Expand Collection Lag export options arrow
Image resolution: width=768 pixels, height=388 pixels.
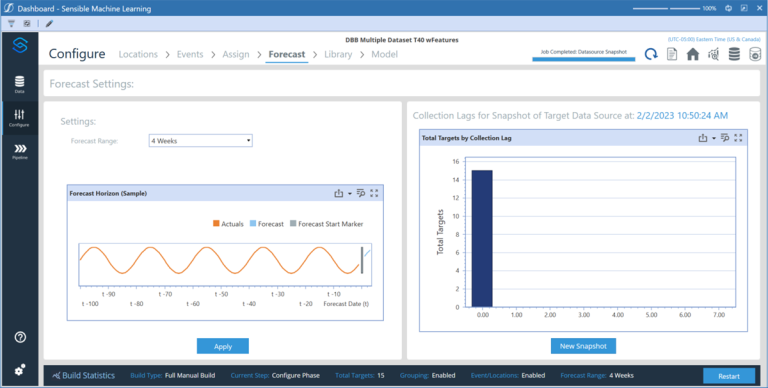click(x=714, y=138)
